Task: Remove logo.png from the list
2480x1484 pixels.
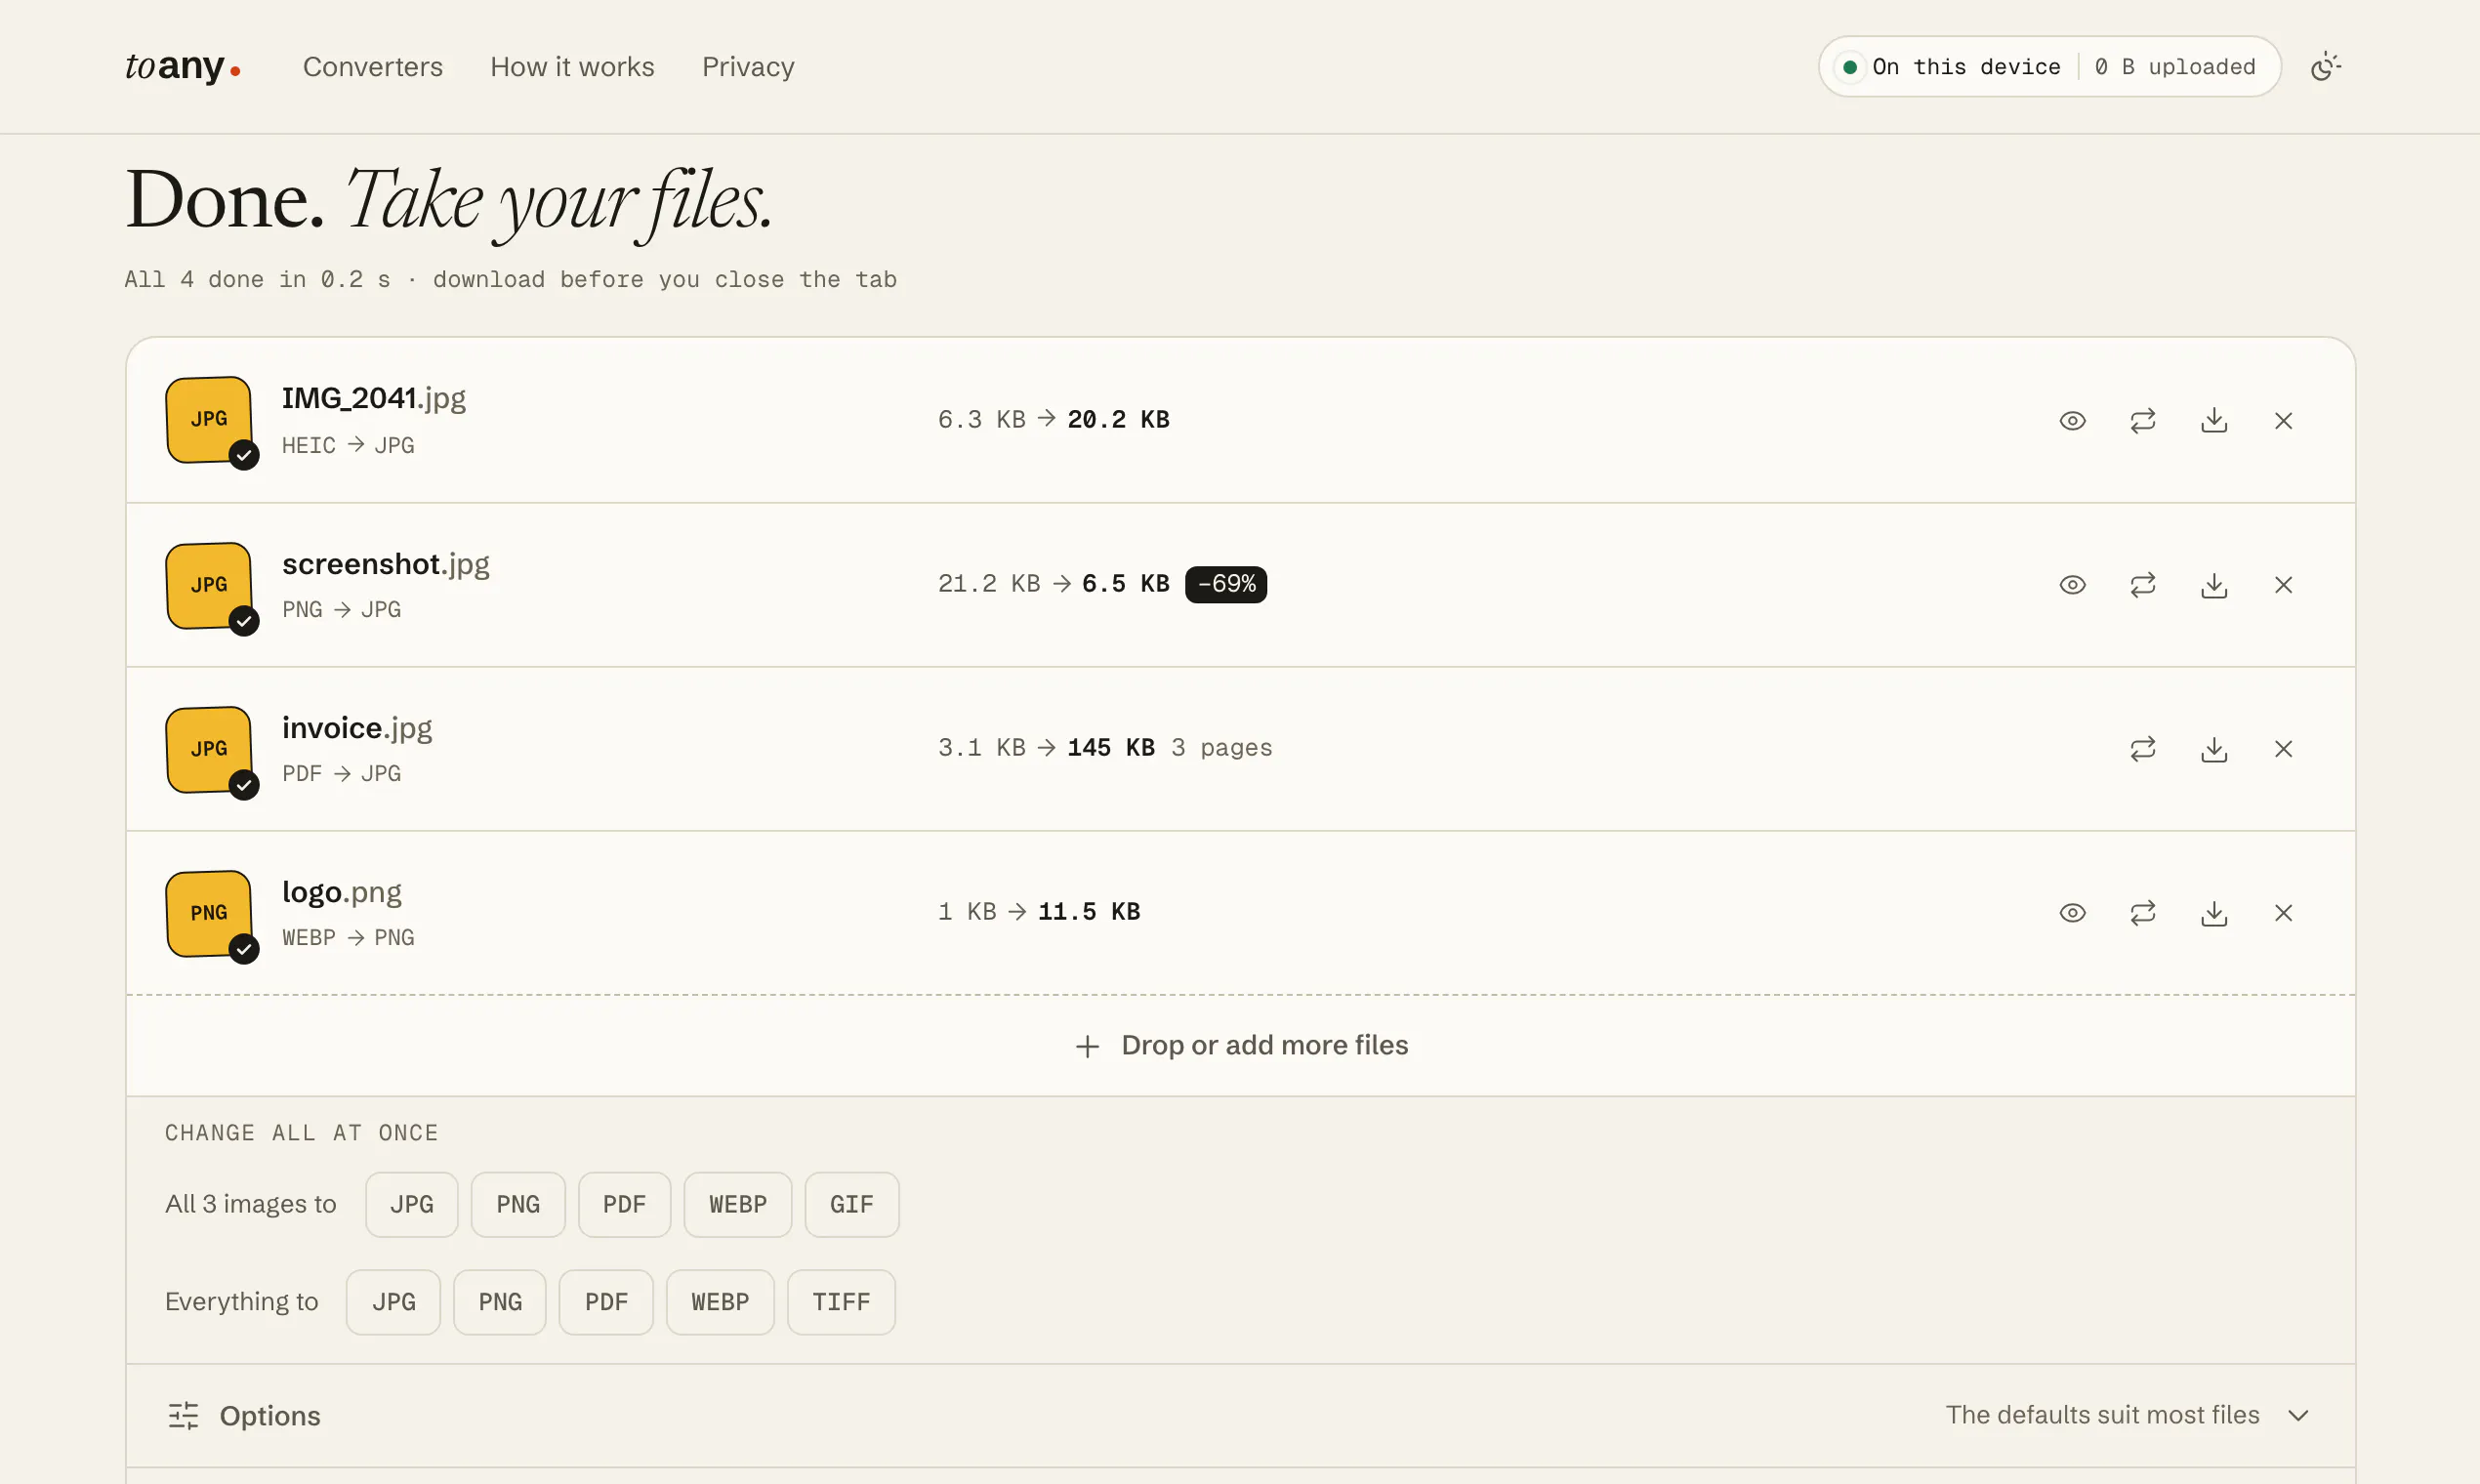Action: coord(2283,913)
